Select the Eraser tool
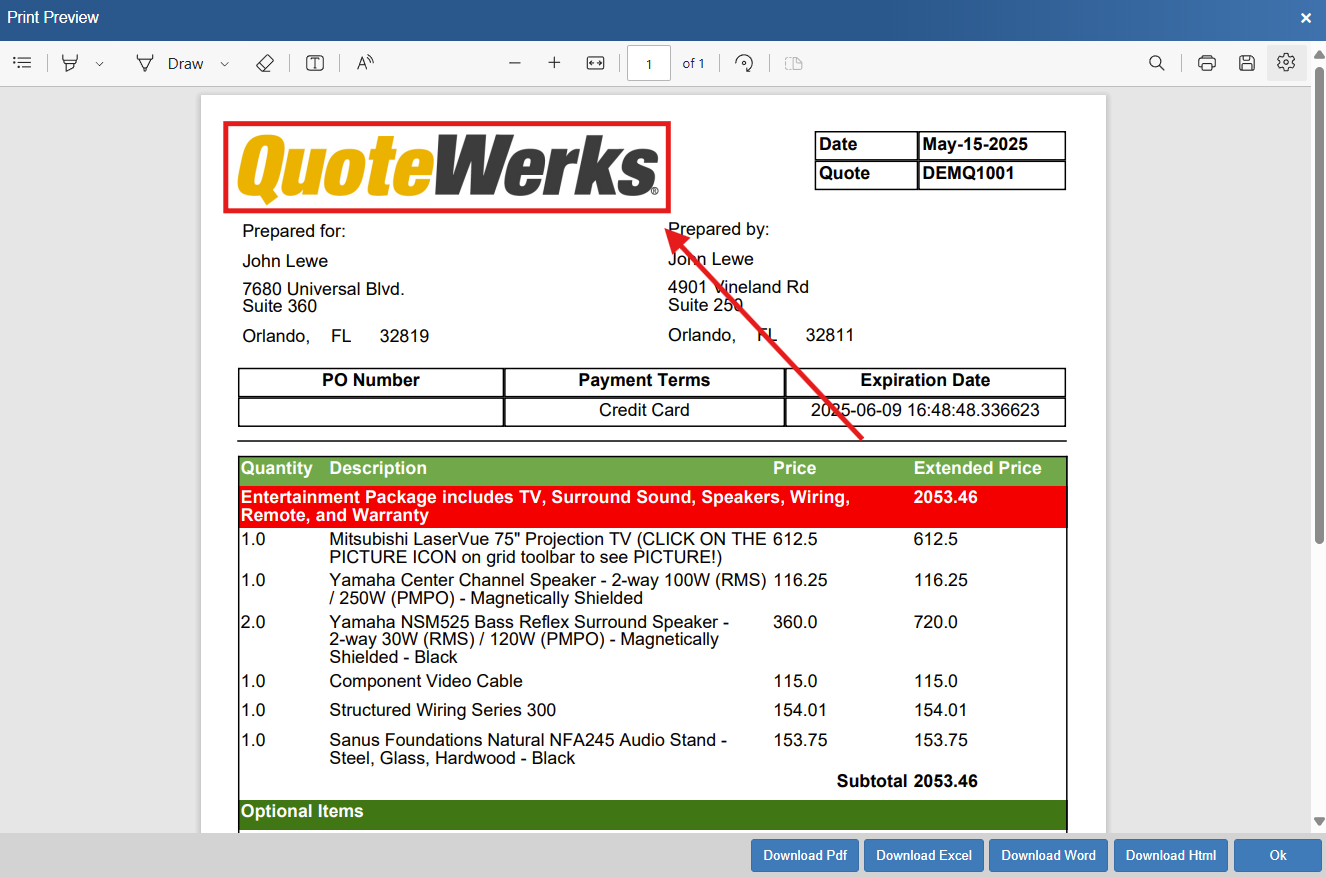This screenshot has height=877, width=1326. tap(264, 63)
